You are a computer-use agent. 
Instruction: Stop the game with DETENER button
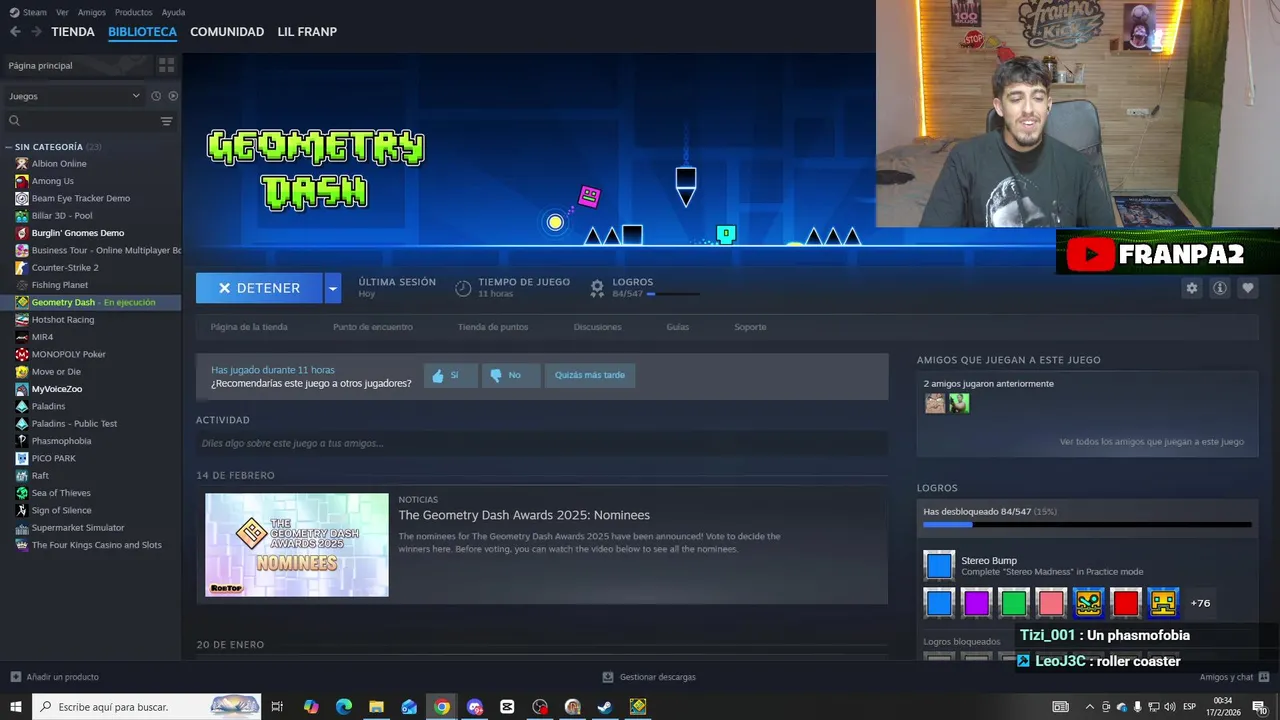point(259,288)
